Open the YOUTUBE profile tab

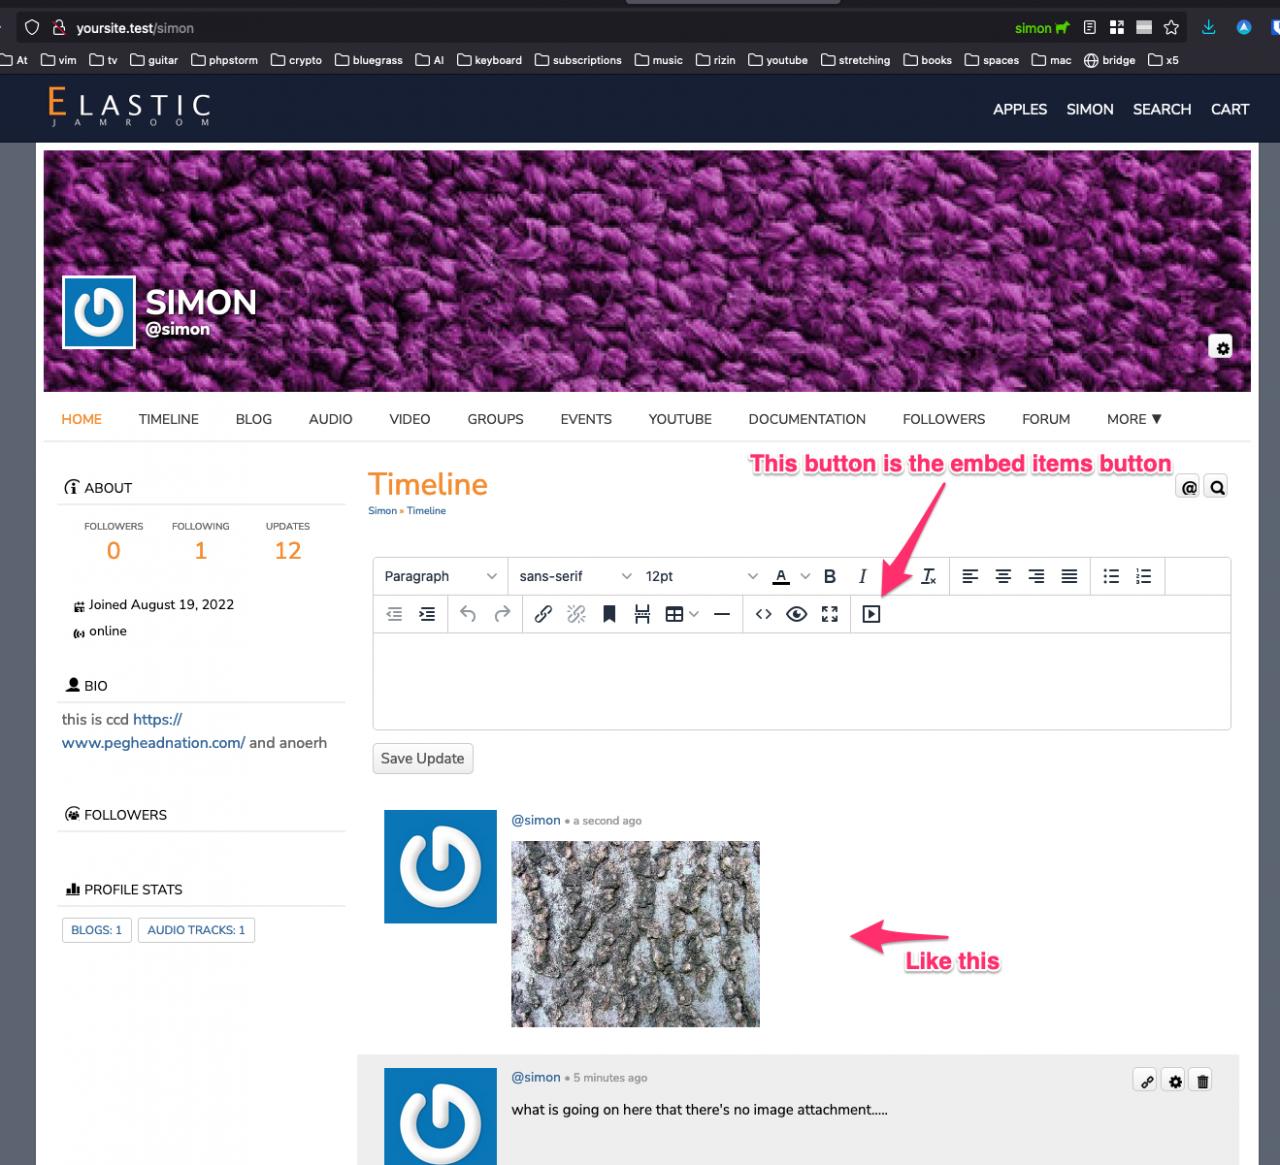click(x=680, y=419)
